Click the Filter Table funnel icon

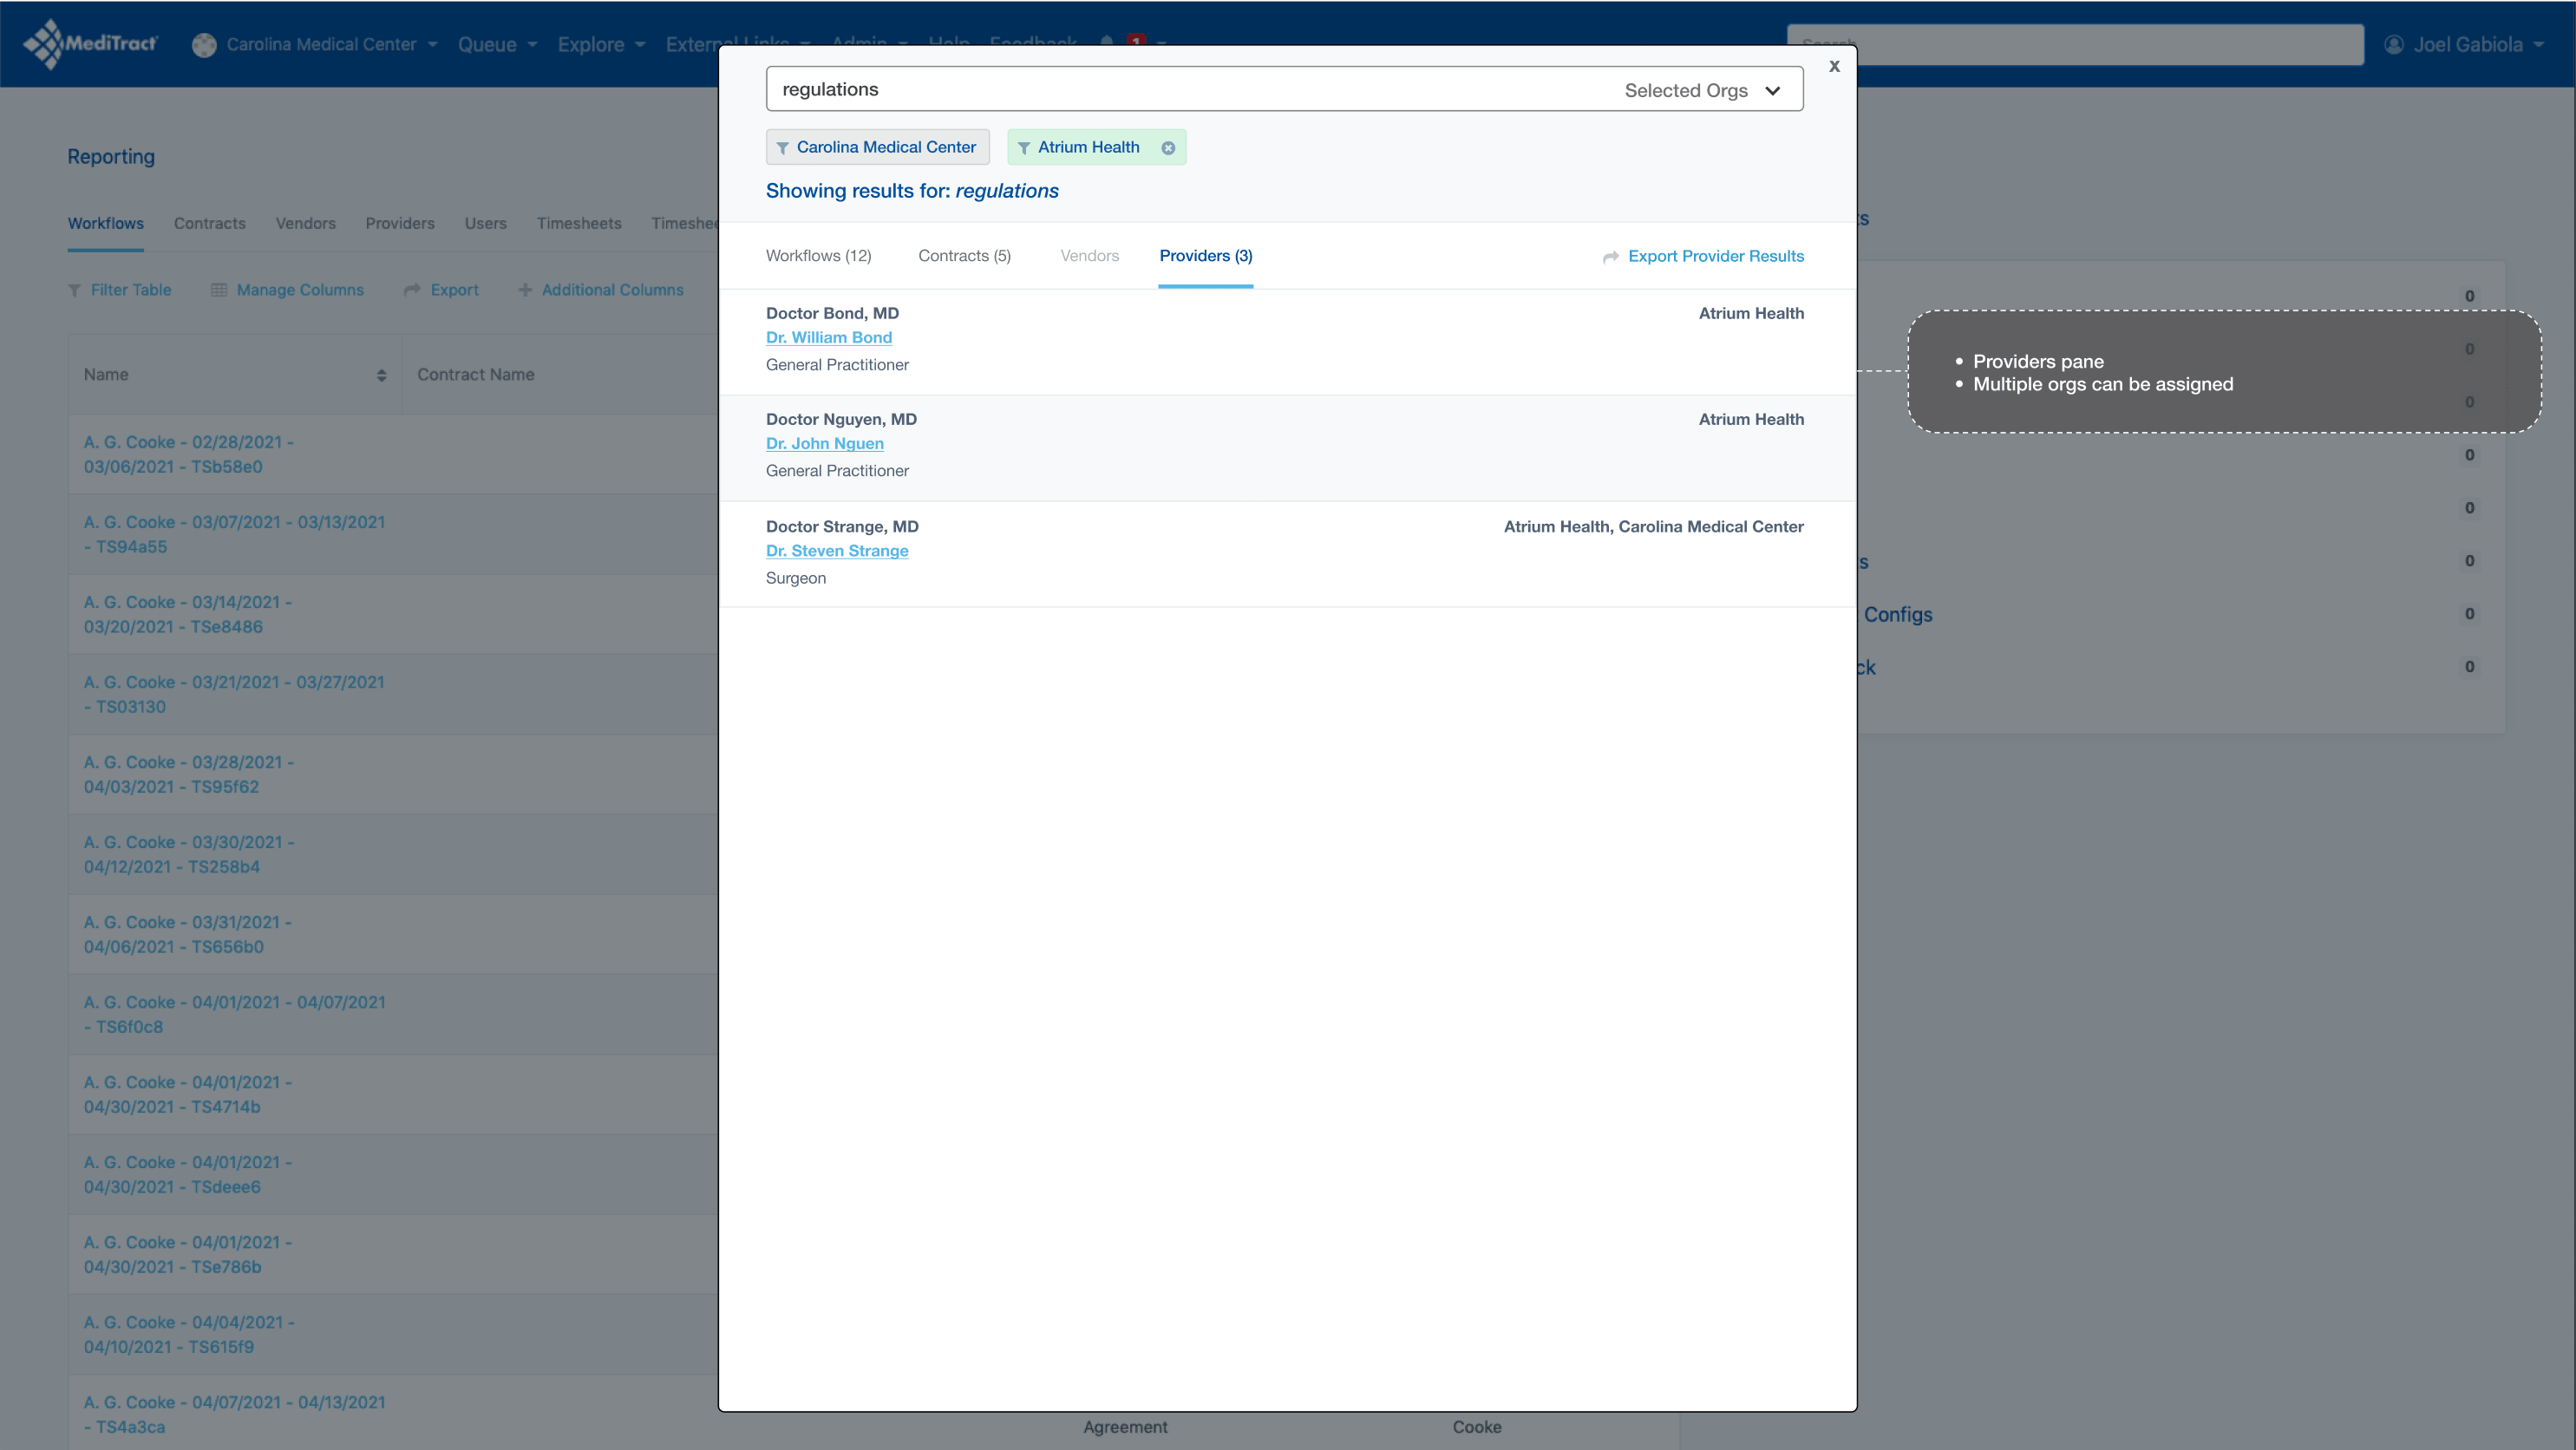75,290
